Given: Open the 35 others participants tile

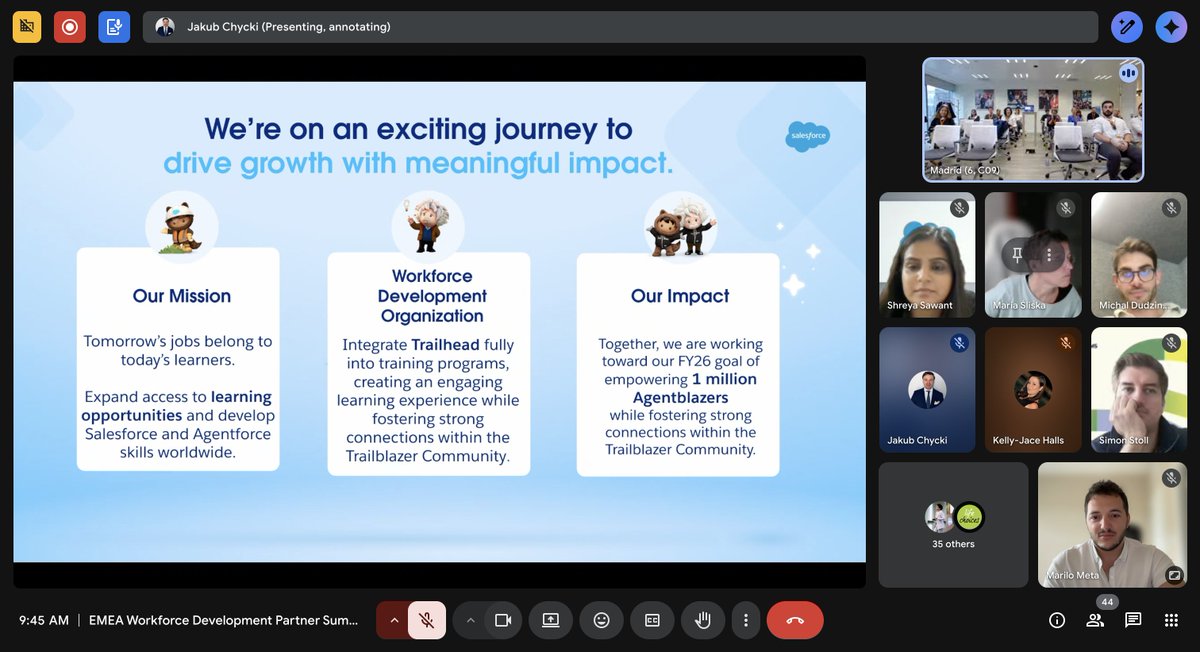Looking at the screenshot, I should [x=953, y=524].
